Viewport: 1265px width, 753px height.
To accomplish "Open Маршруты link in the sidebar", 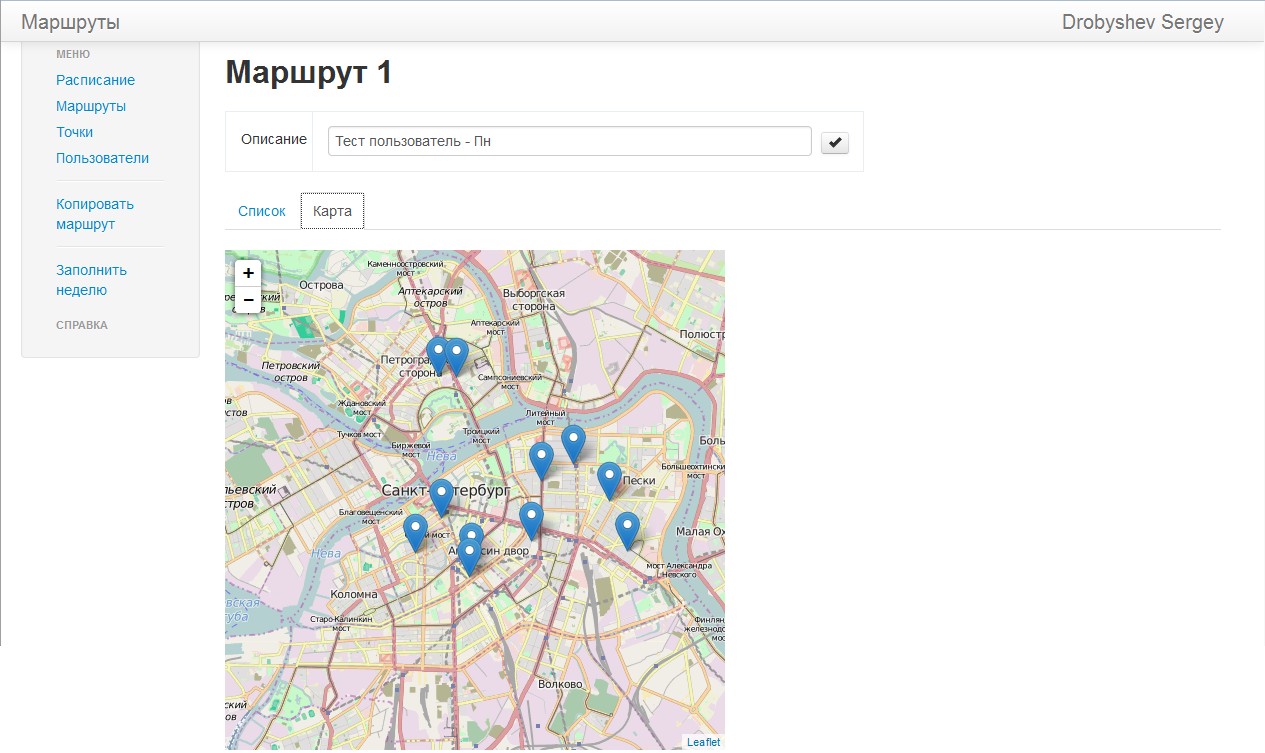I will [91, 106].
